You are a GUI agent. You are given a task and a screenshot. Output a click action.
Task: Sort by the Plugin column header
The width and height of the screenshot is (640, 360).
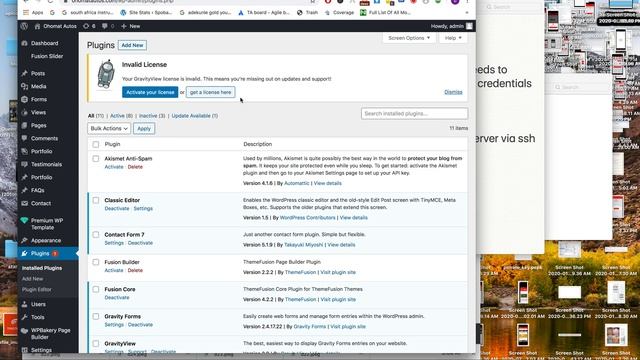tap(112, 144)
